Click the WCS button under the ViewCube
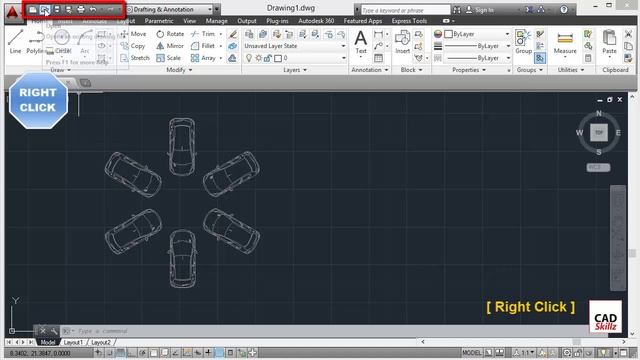 (x=598, y=167)
